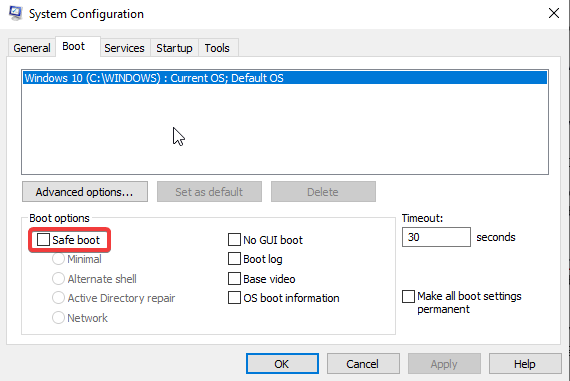
Task: Enable the Safe boot checkbox
Action: point(43,240)
